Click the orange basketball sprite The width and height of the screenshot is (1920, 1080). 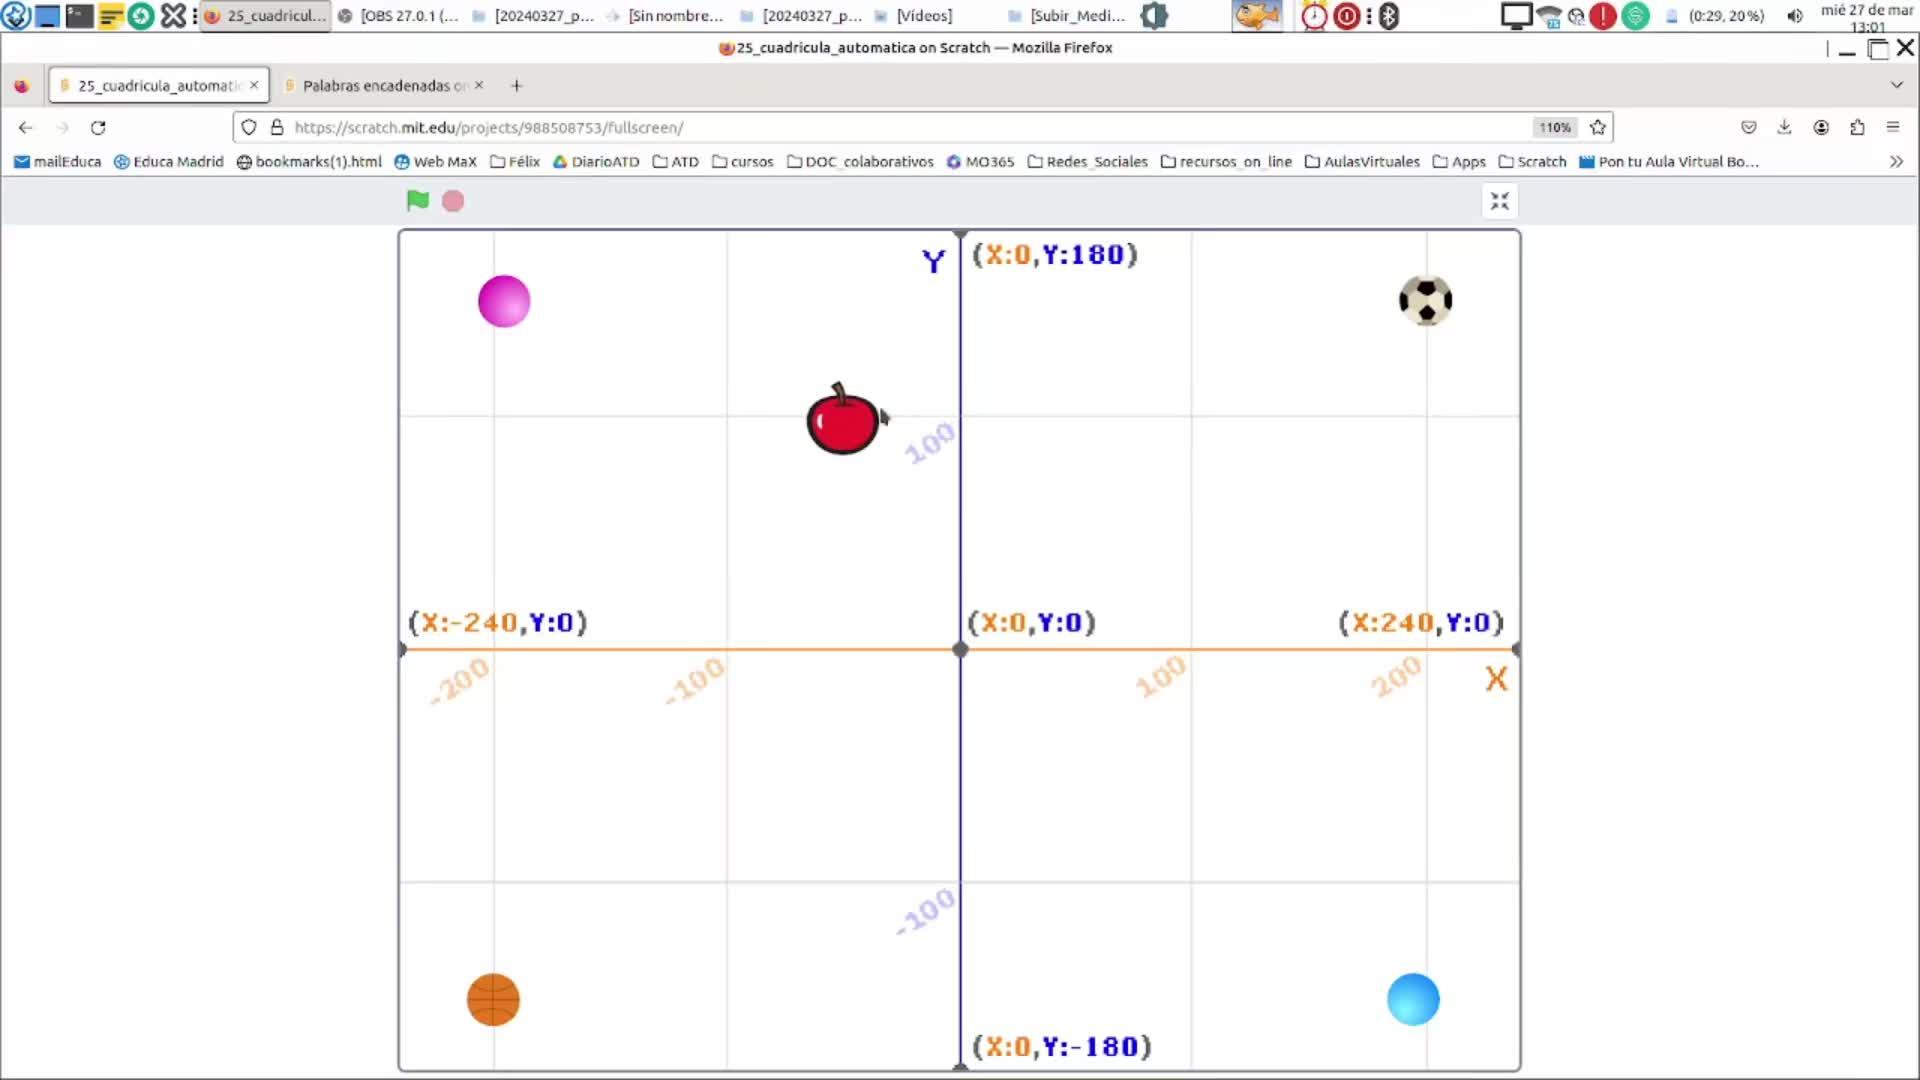[493, 999]
